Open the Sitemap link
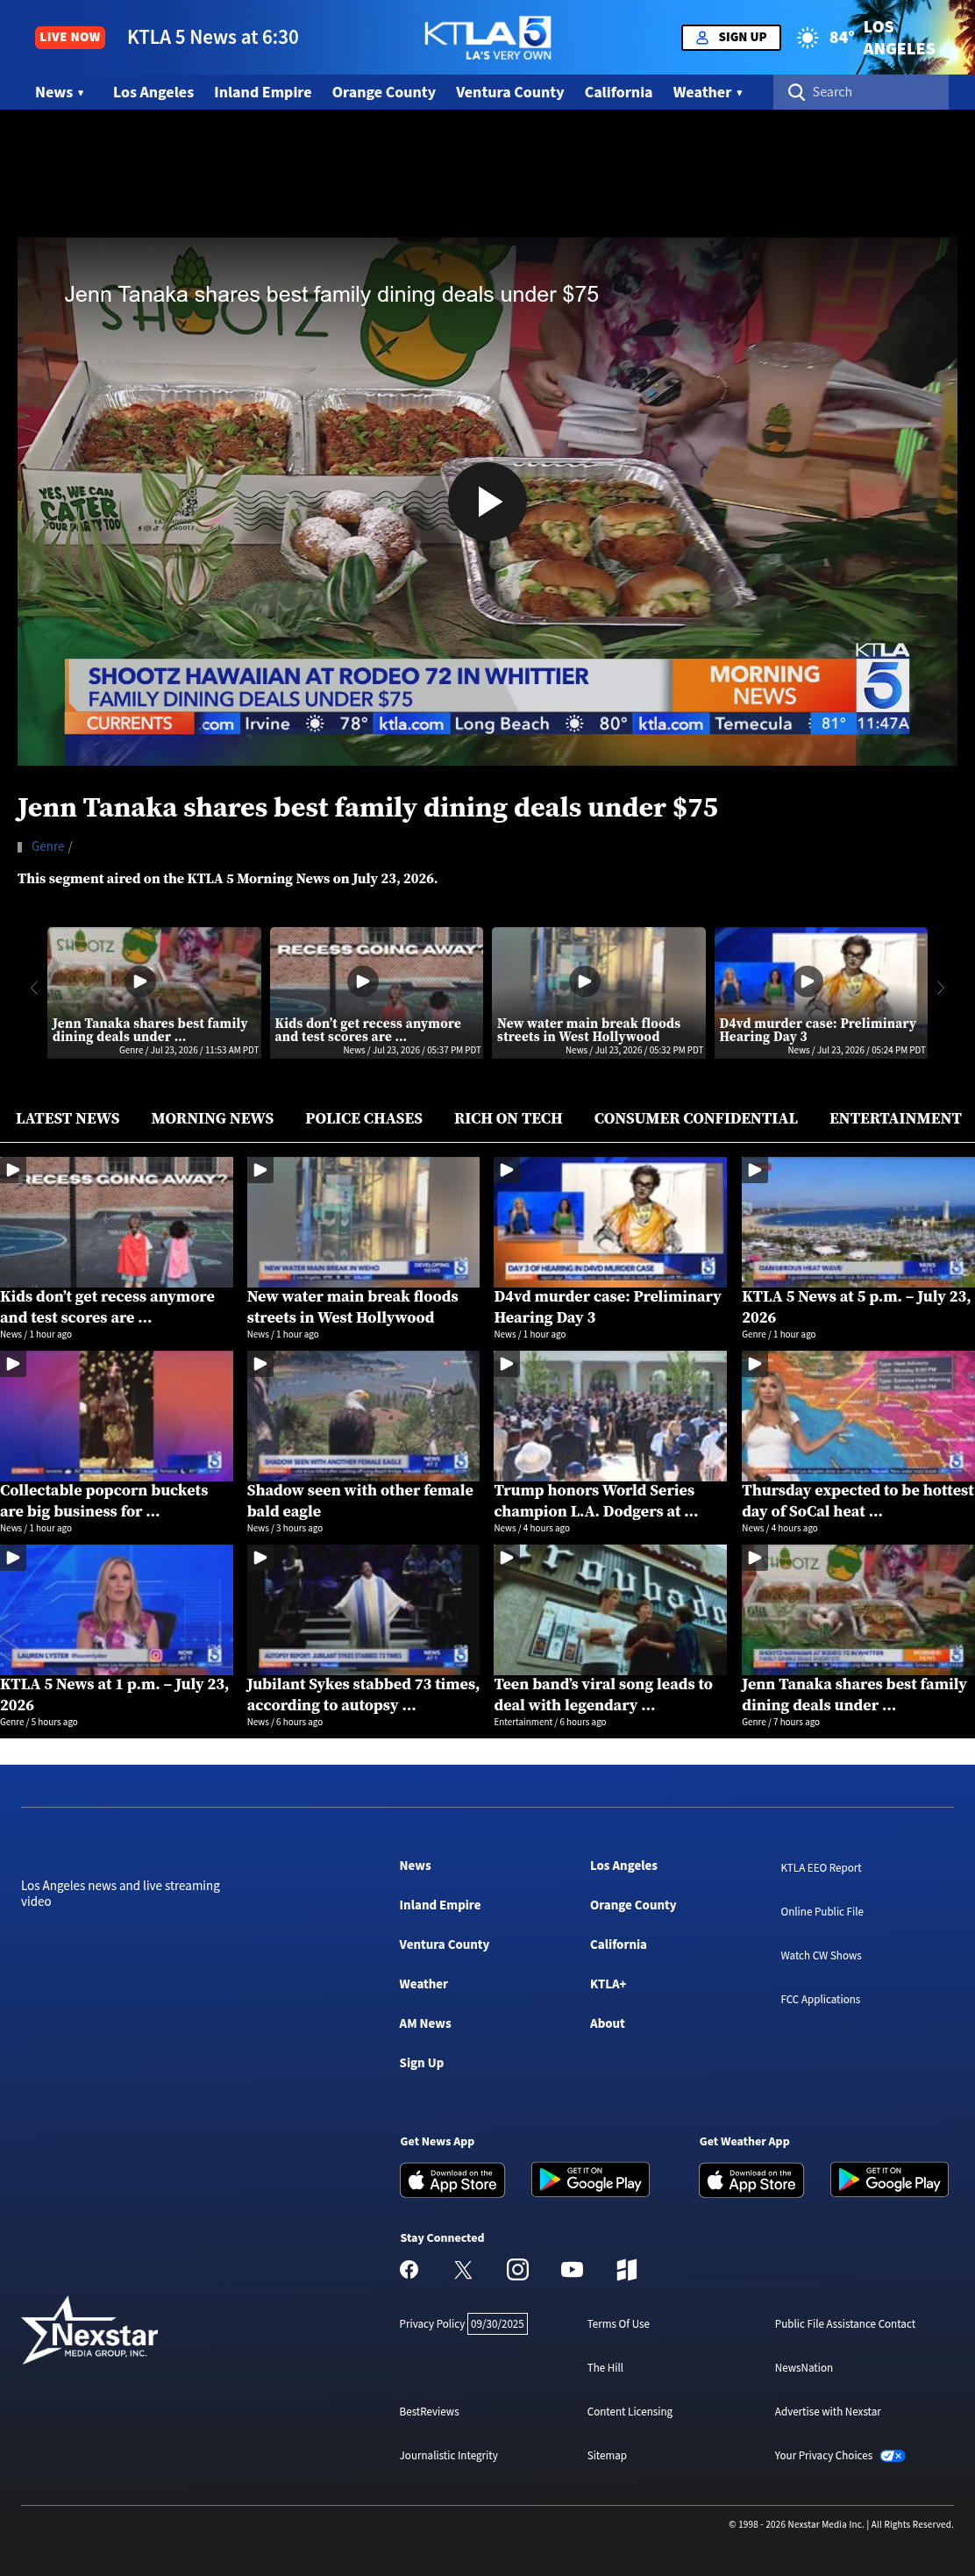Screen dimensions: 975x2576 (607, 2455)
